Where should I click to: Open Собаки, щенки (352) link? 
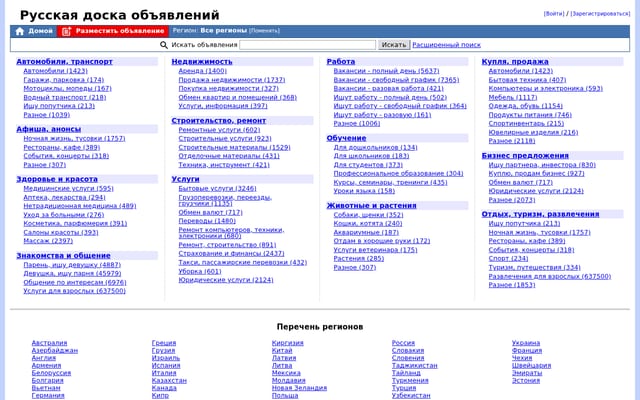point(368,215)
